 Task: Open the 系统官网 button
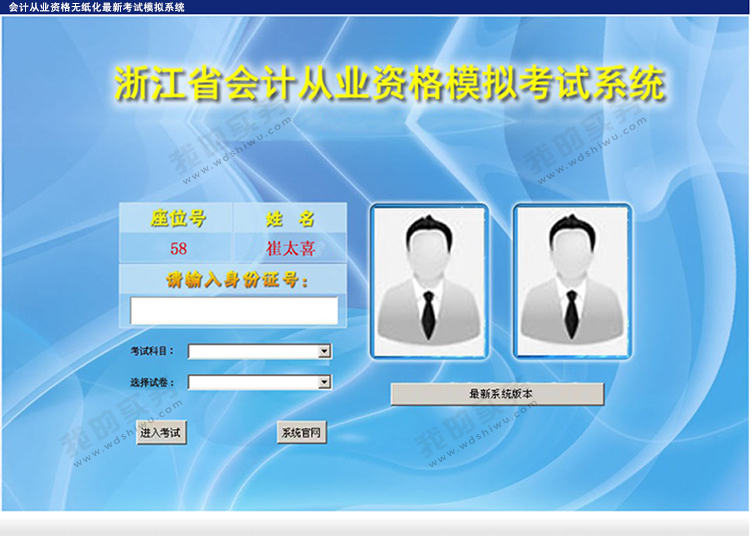[x=301, y=433]
